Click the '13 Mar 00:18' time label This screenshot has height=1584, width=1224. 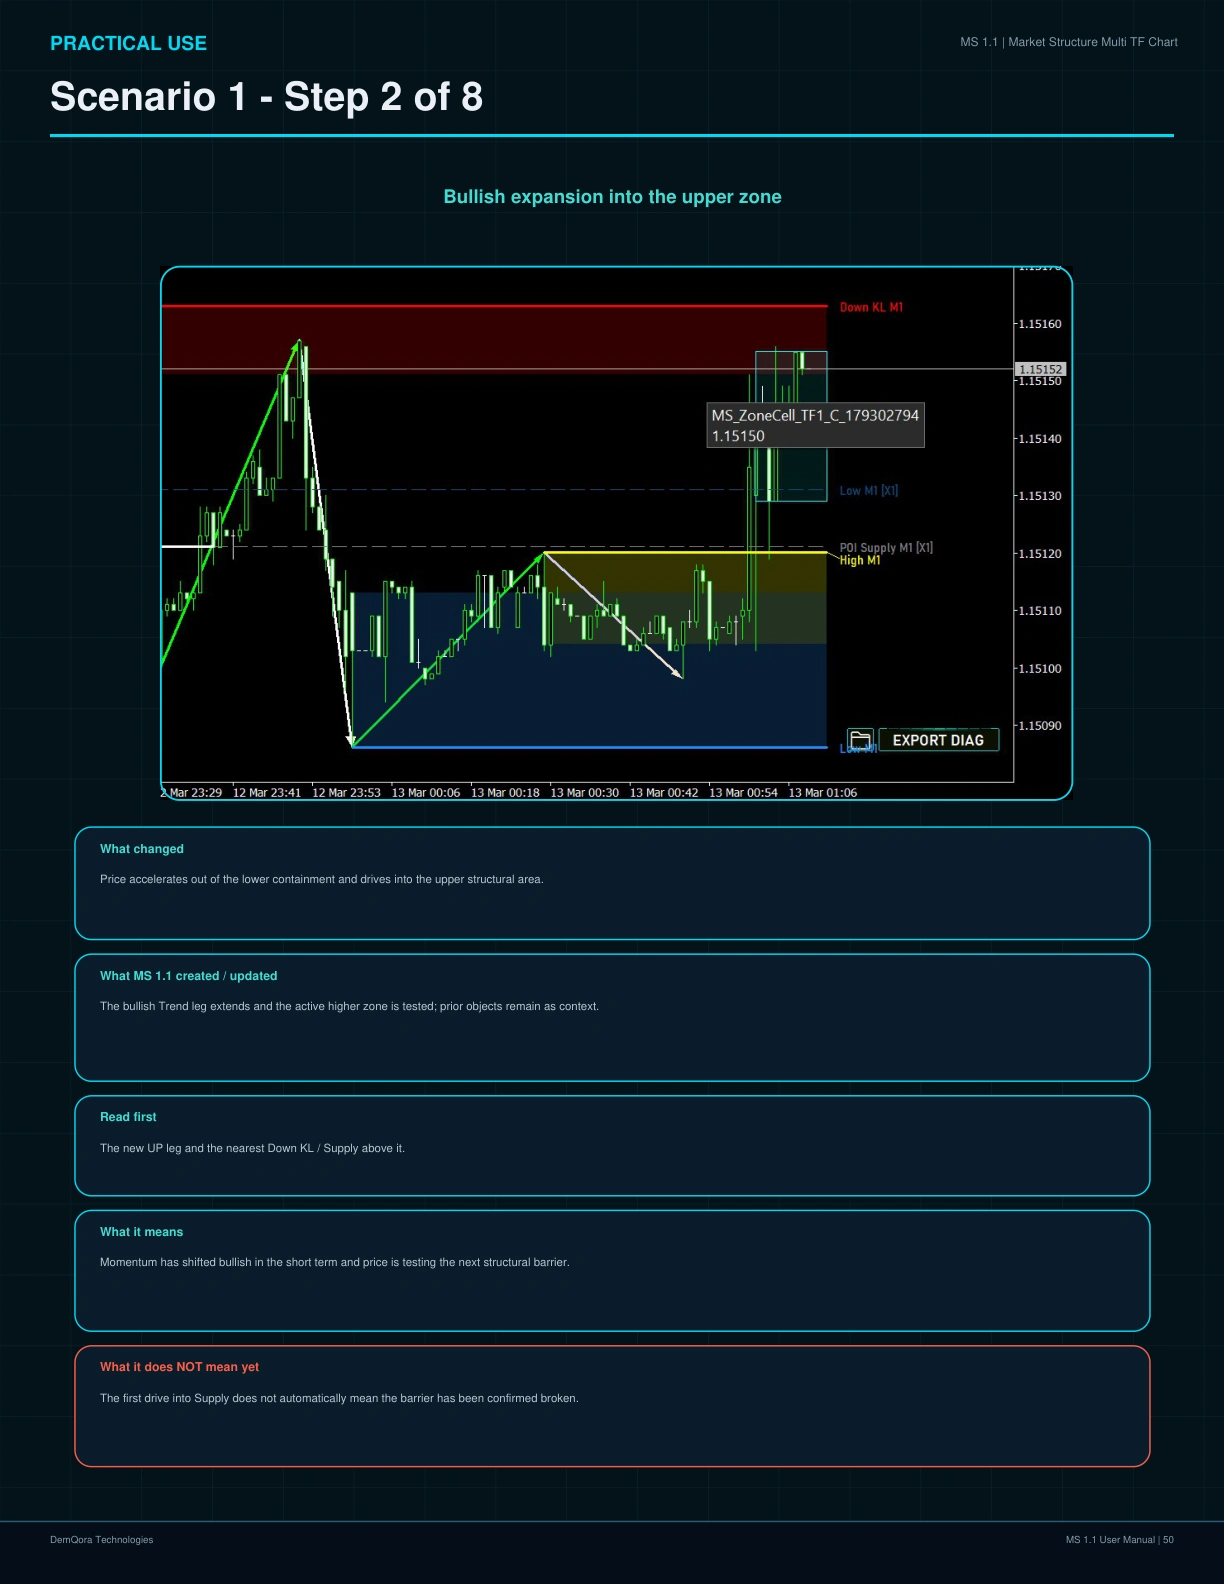click(505, 793)
